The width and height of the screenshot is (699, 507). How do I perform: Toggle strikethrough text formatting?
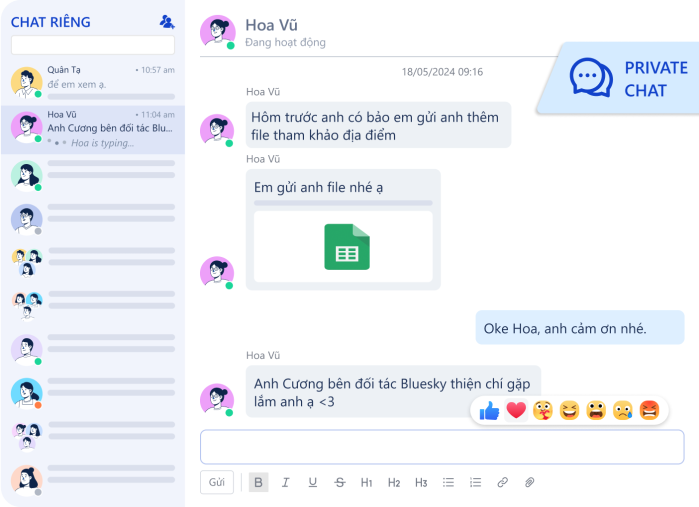click(340, 482)
